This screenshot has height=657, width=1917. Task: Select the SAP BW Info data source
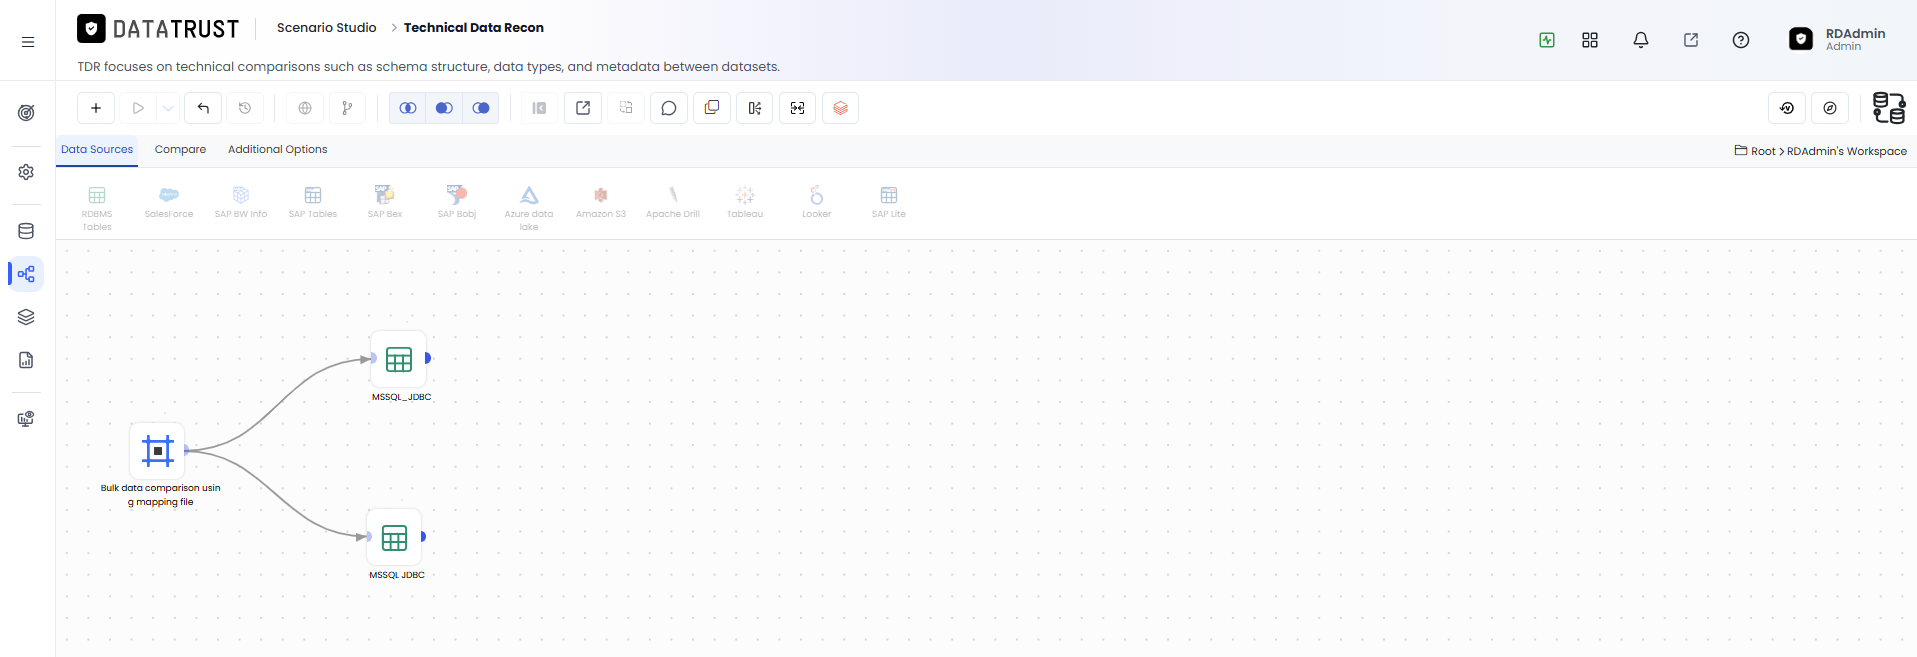click(x=241, y=202)
